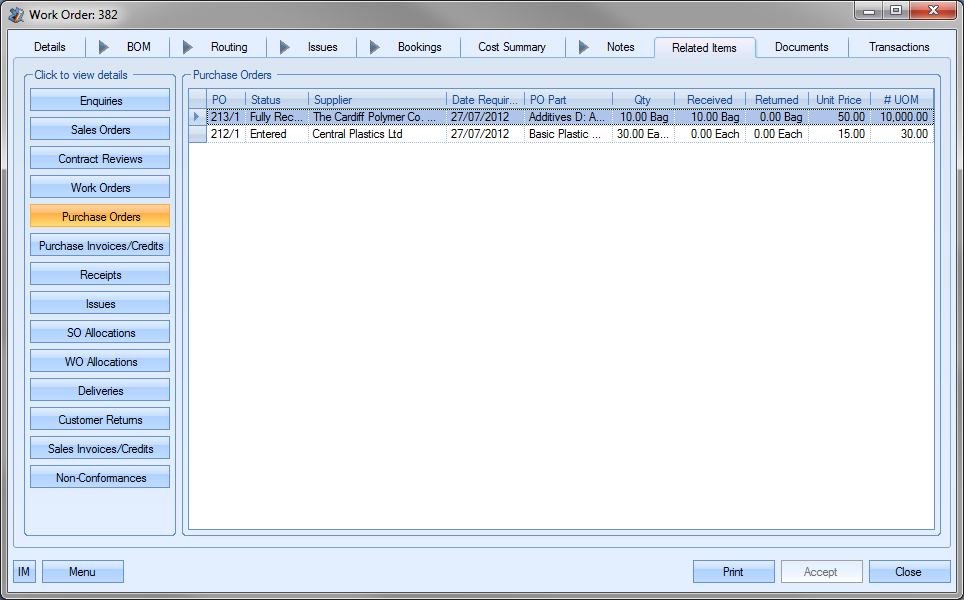This screenshot has width=964, height=600.
Task: View Non-Conformances items
Action: click(100, 478)
